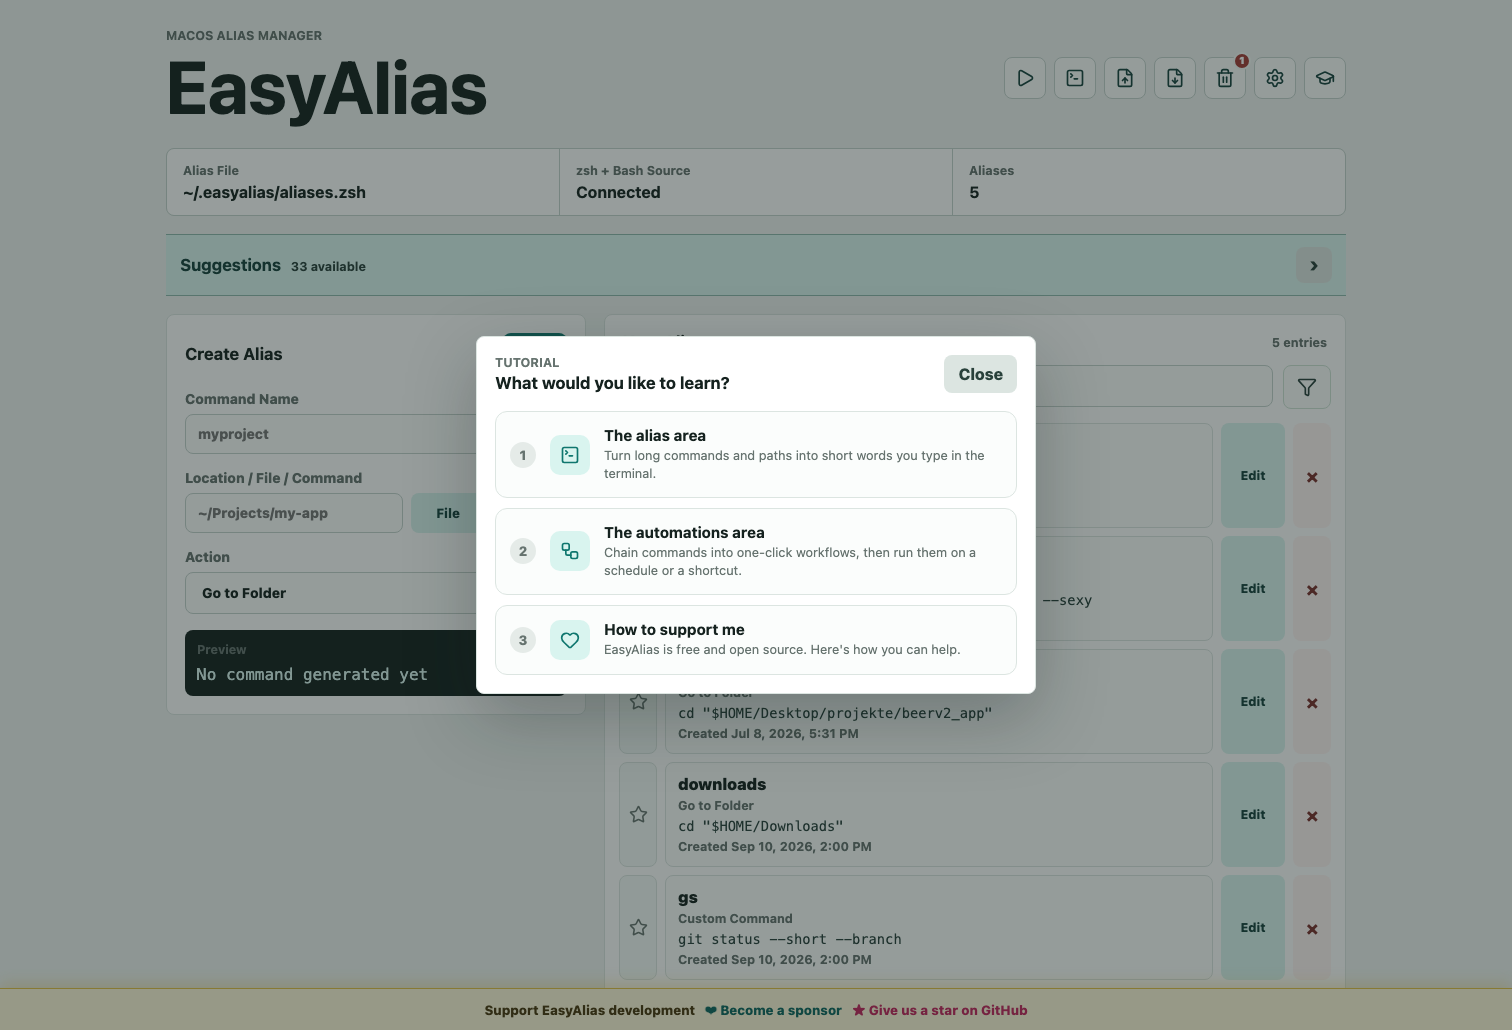Click the workflow icon beside The automations area

pos(570,551)
